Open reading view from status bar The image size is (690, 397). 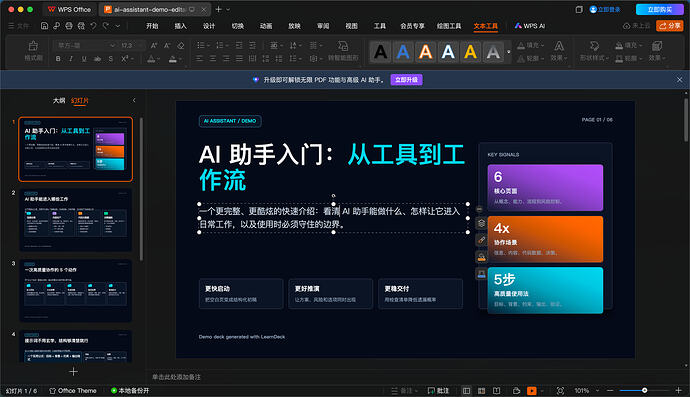(x=496, y=390)
